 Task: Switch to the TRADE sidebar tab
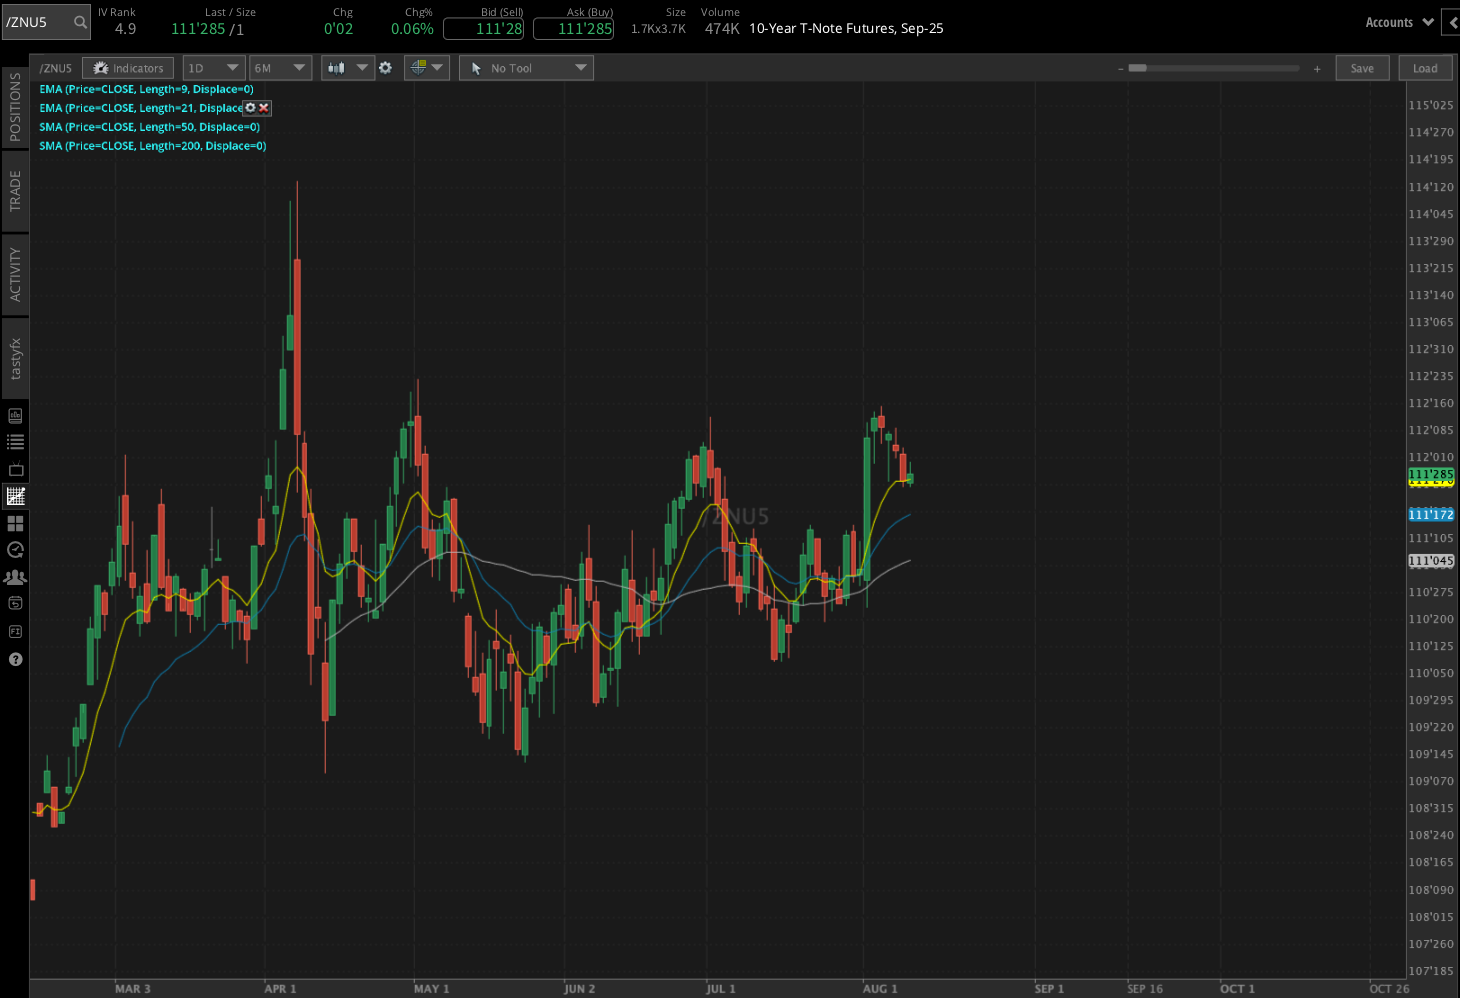point(15,190)
